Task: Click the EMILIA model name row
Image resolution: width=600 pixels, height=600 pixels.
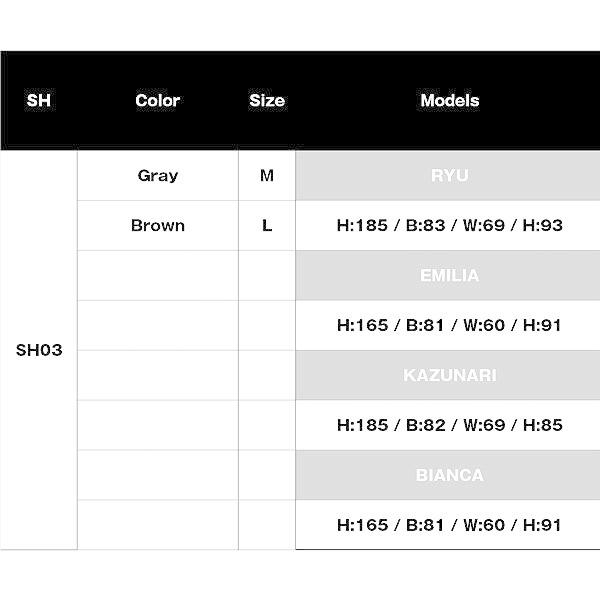Action: [x=449, y=276]
